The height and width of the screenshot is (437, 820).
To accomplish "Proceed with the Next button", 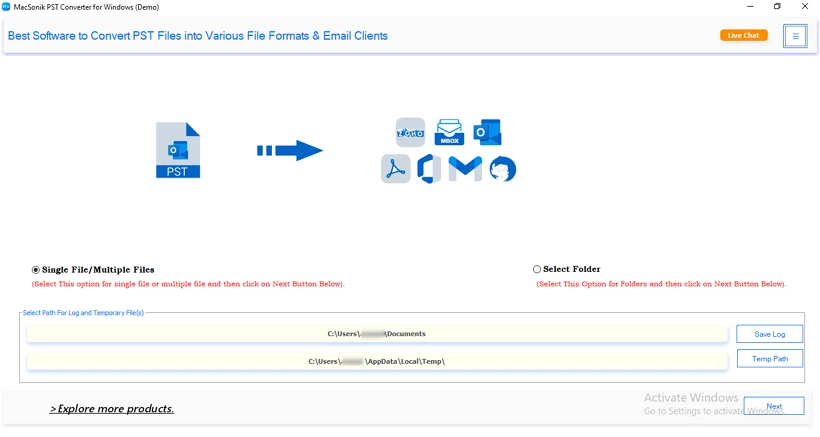I will click(x=774, y=406).
